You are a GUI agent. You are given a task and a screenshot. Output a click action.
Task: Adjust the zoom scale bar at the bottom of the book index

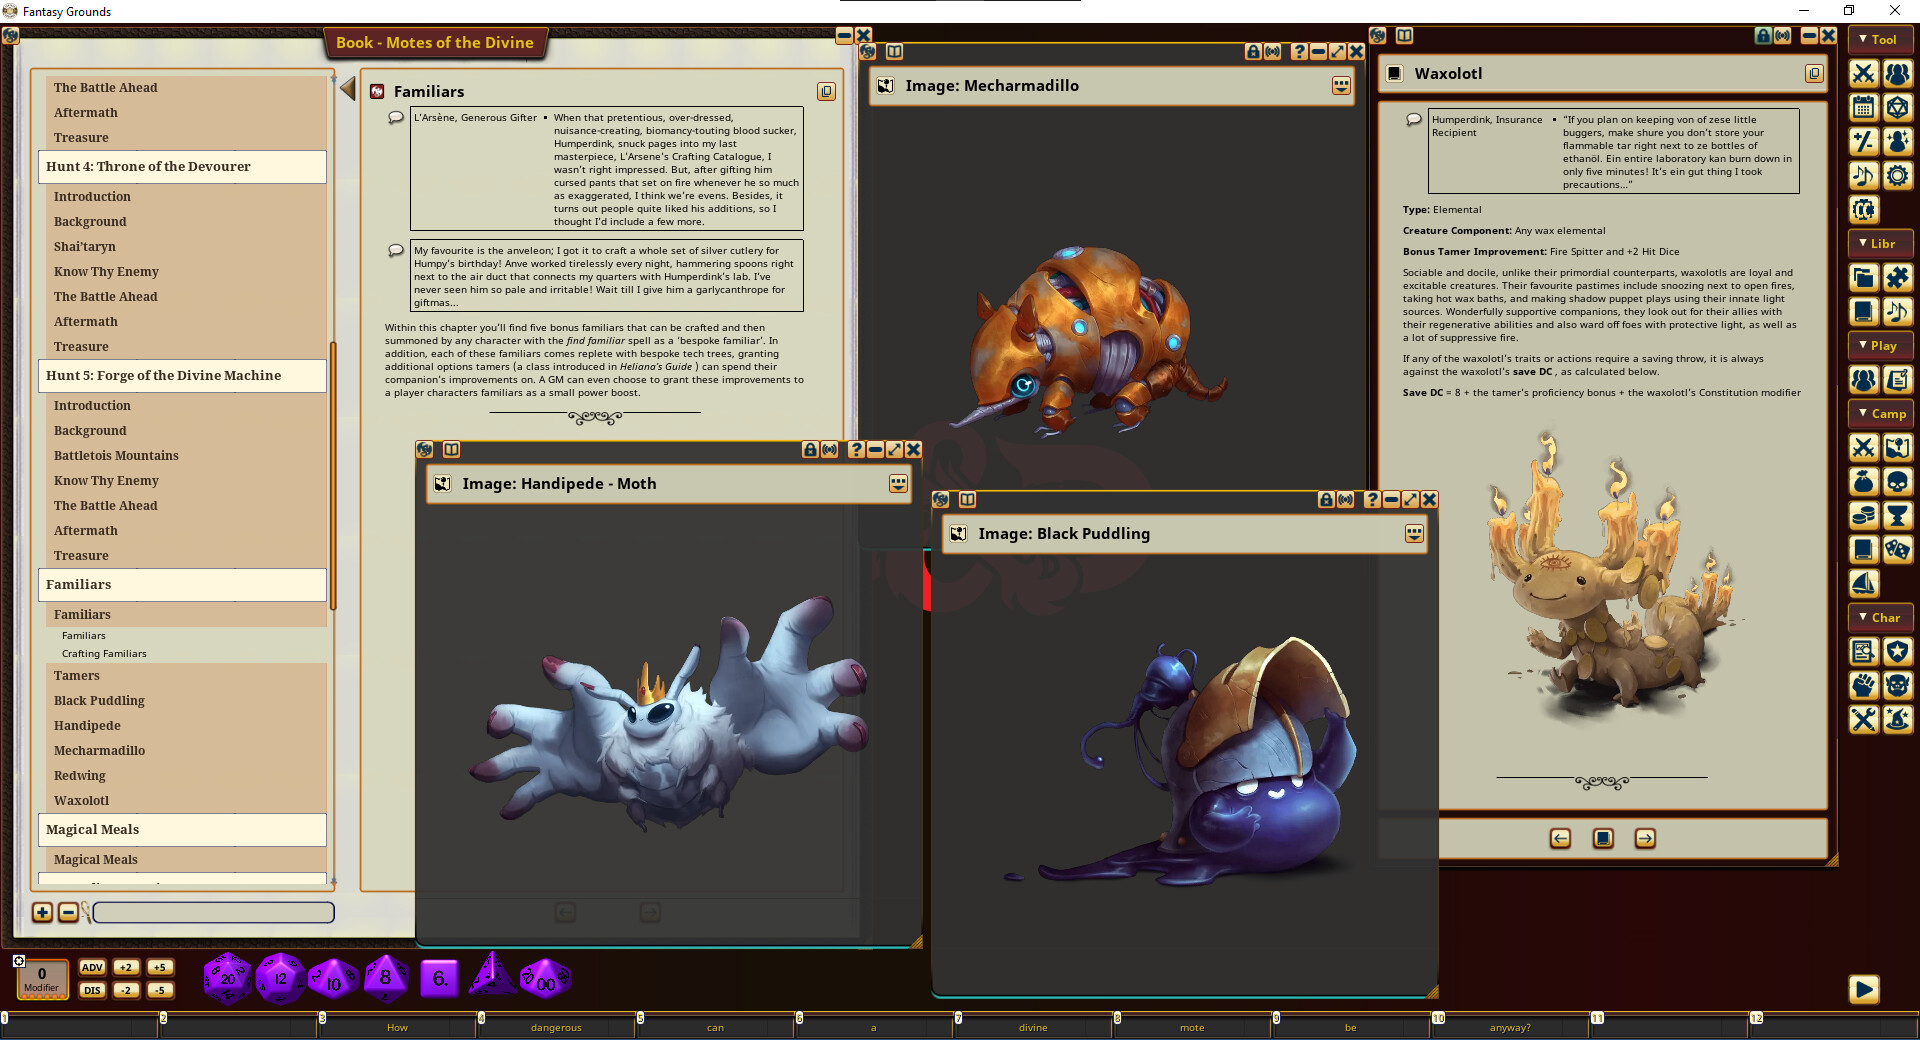point(212,912)
